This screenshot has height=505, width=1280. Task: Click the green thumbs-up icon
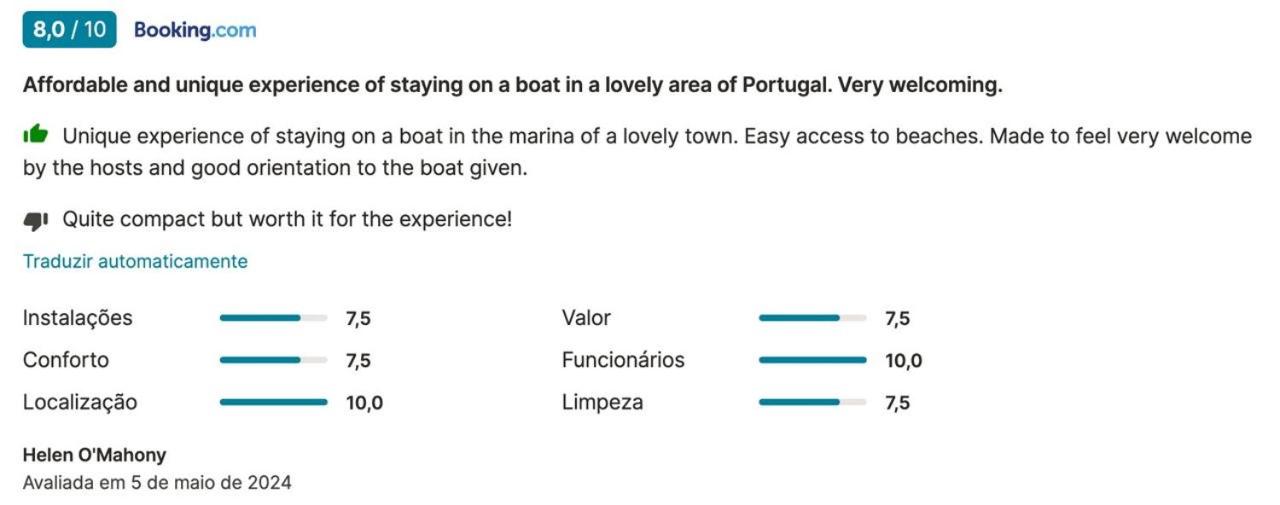(36, 134)
